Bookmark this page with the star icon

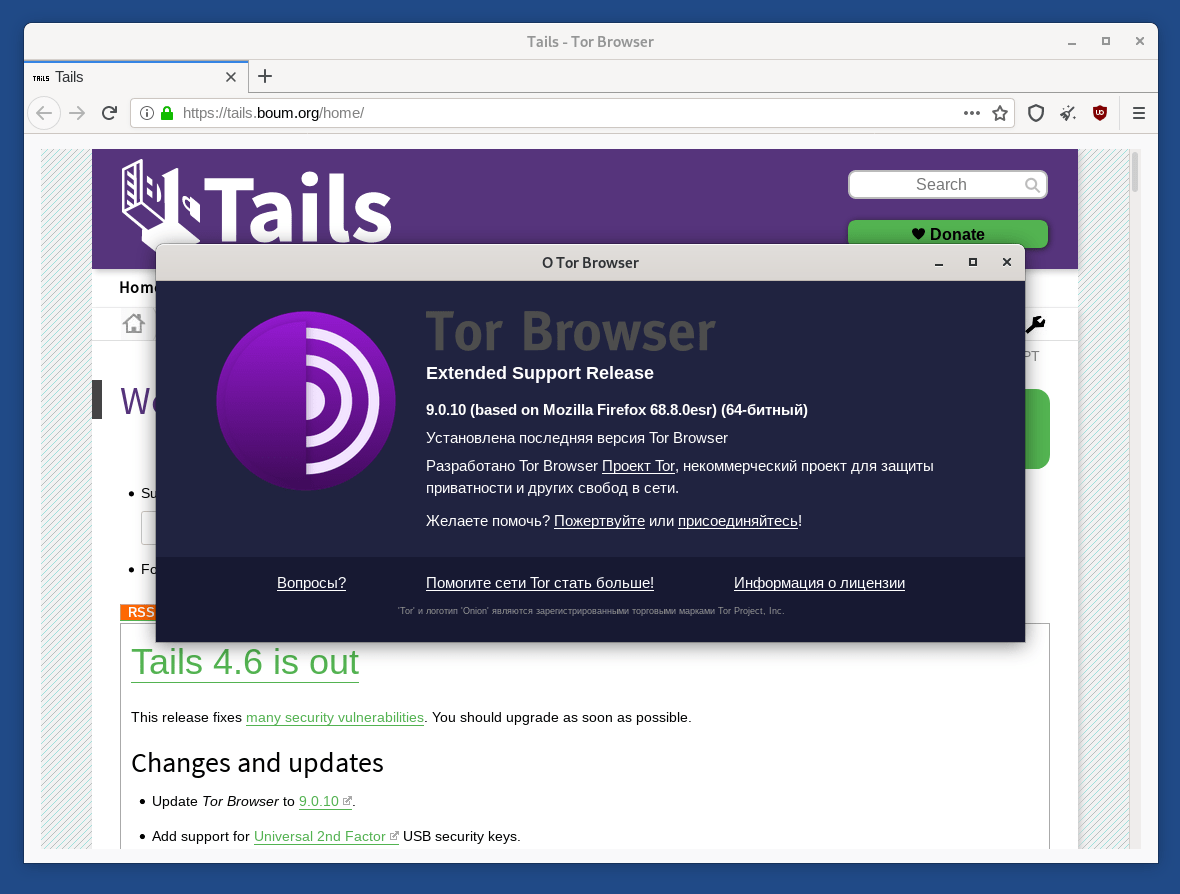pos(999,114)
